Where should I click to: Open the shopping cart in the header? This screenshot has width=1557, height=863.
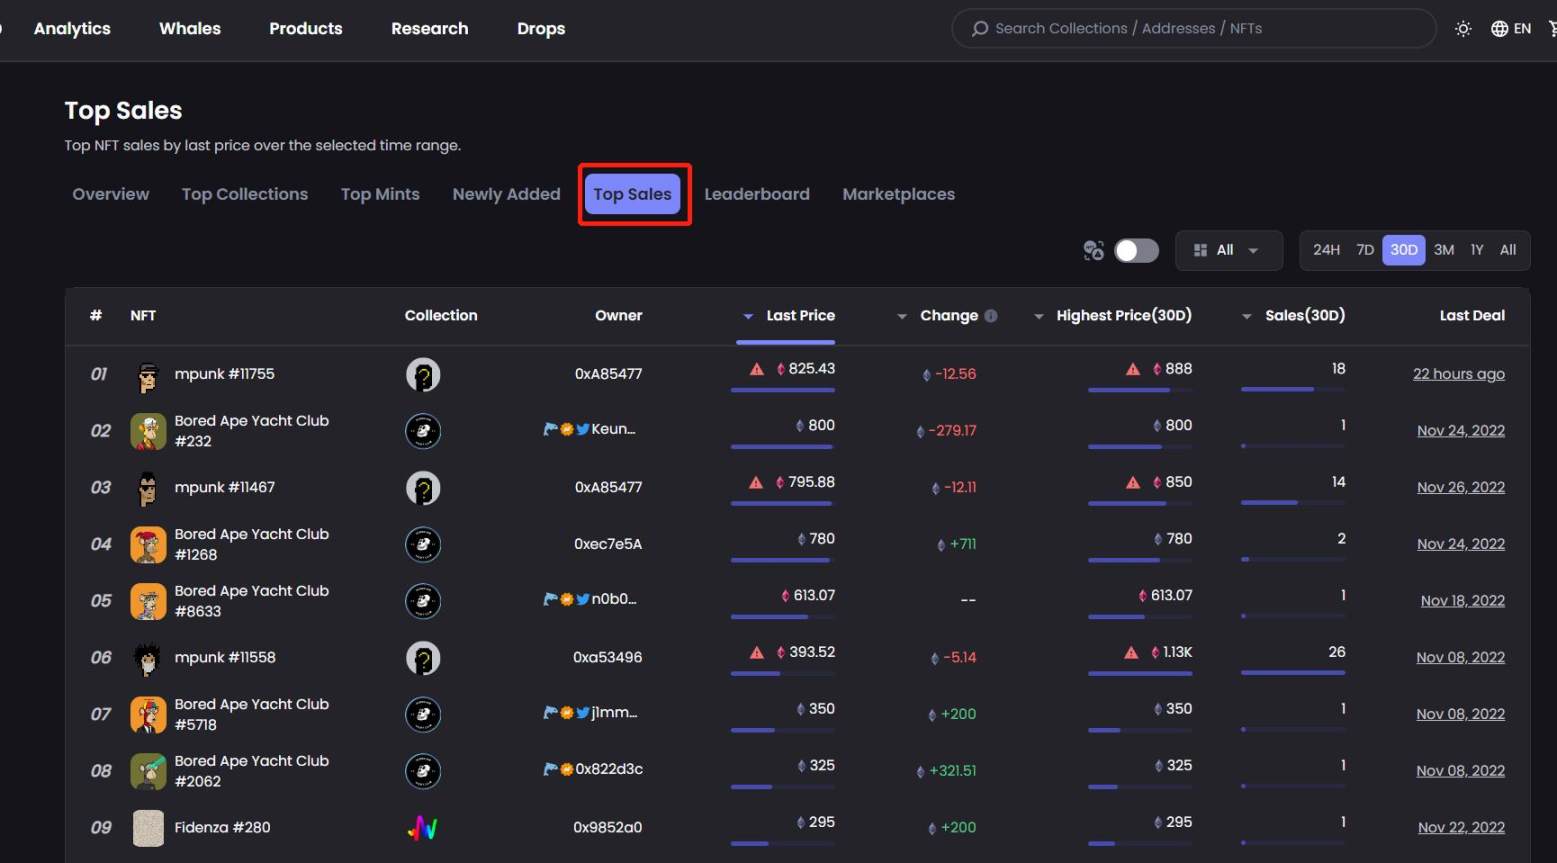(x=1551, y=29)
